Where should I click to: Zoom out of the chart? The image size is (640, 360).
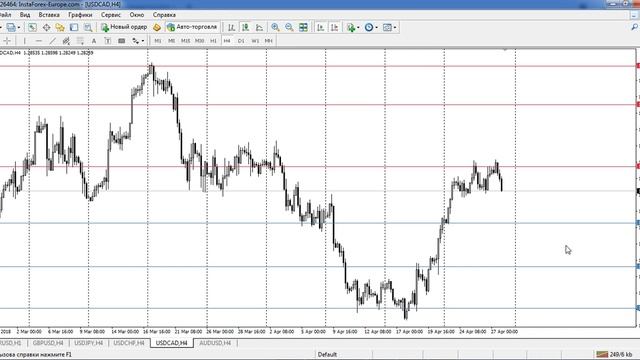coord(289,27)
